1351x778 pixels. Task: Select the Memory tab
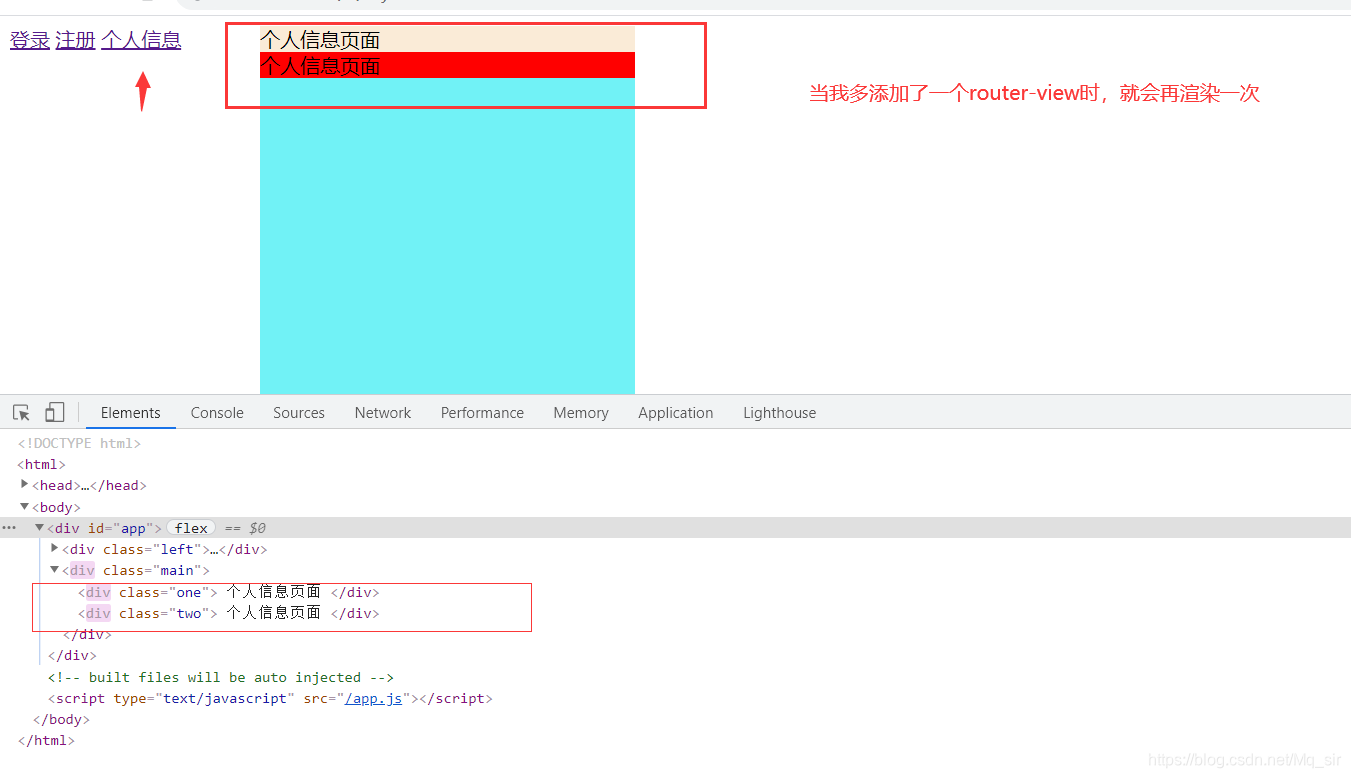(581, 413)
